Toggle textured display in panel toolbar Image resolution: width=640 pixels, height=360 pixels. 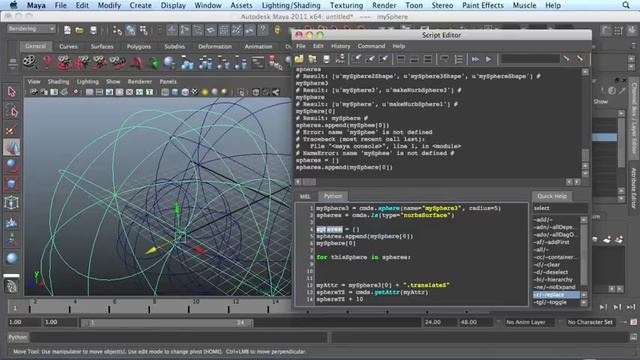(195, 92)
